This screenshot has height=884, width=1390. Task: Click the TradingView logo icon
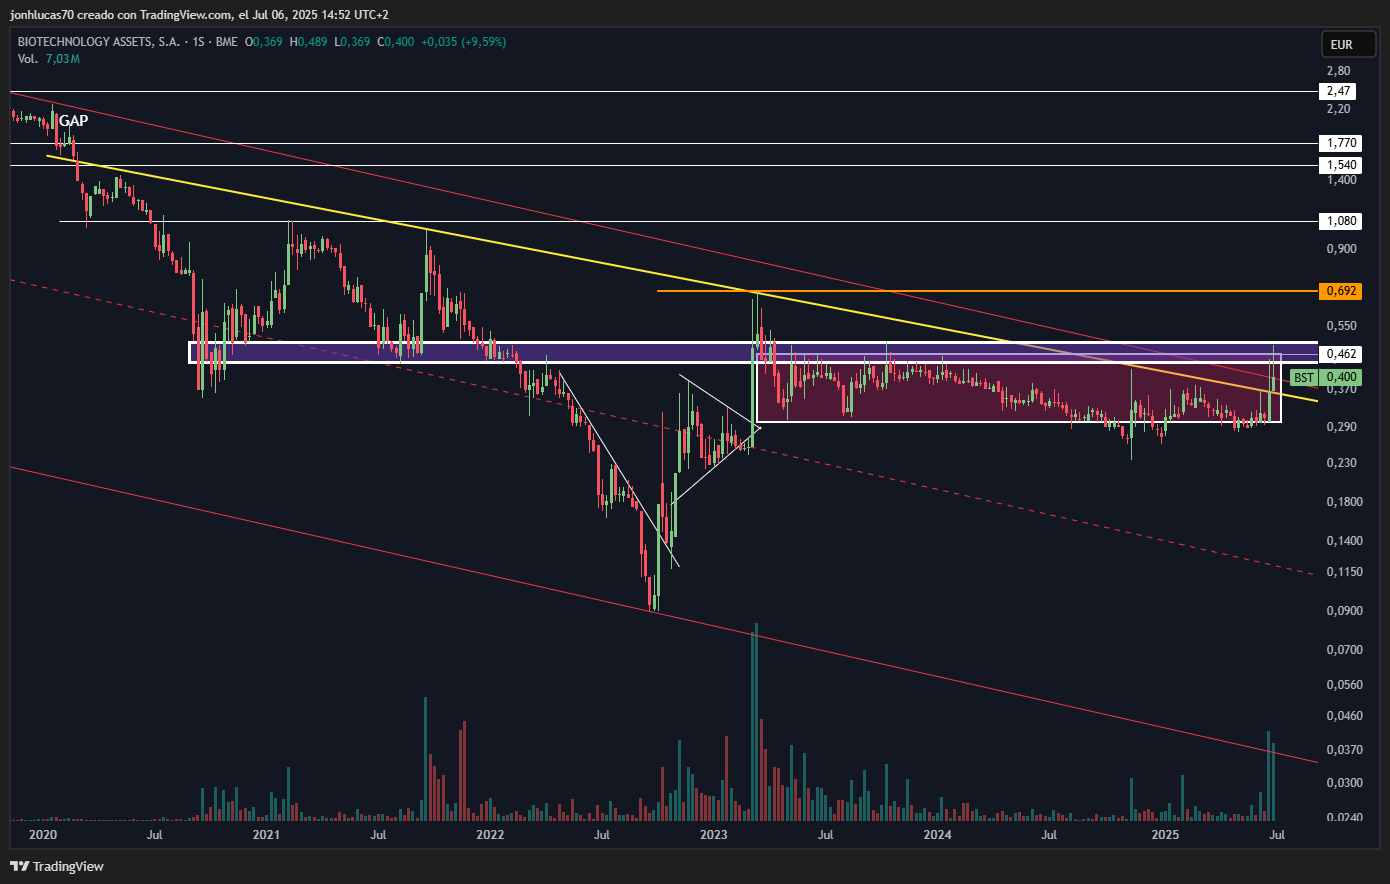(x=20, y=866)
